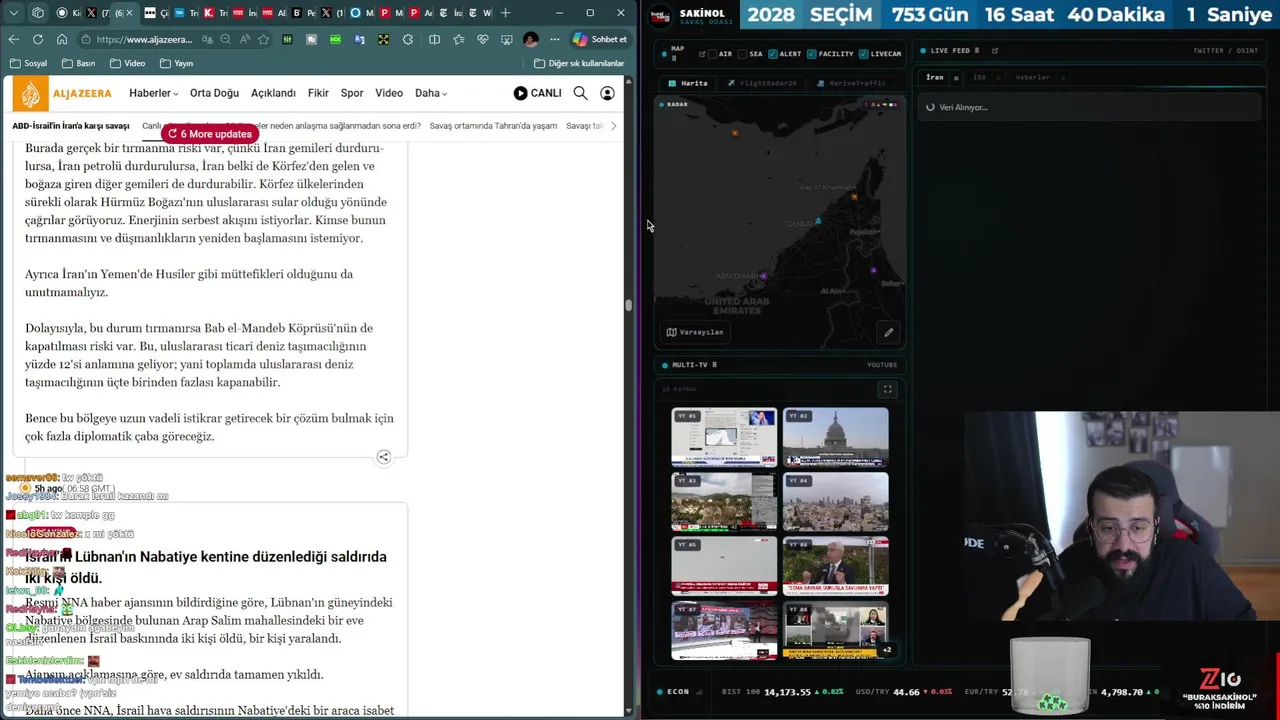The width and height of the screenshot is (1280, 720).
Task: Open browser settings three-dot menu
Action: 554,39
